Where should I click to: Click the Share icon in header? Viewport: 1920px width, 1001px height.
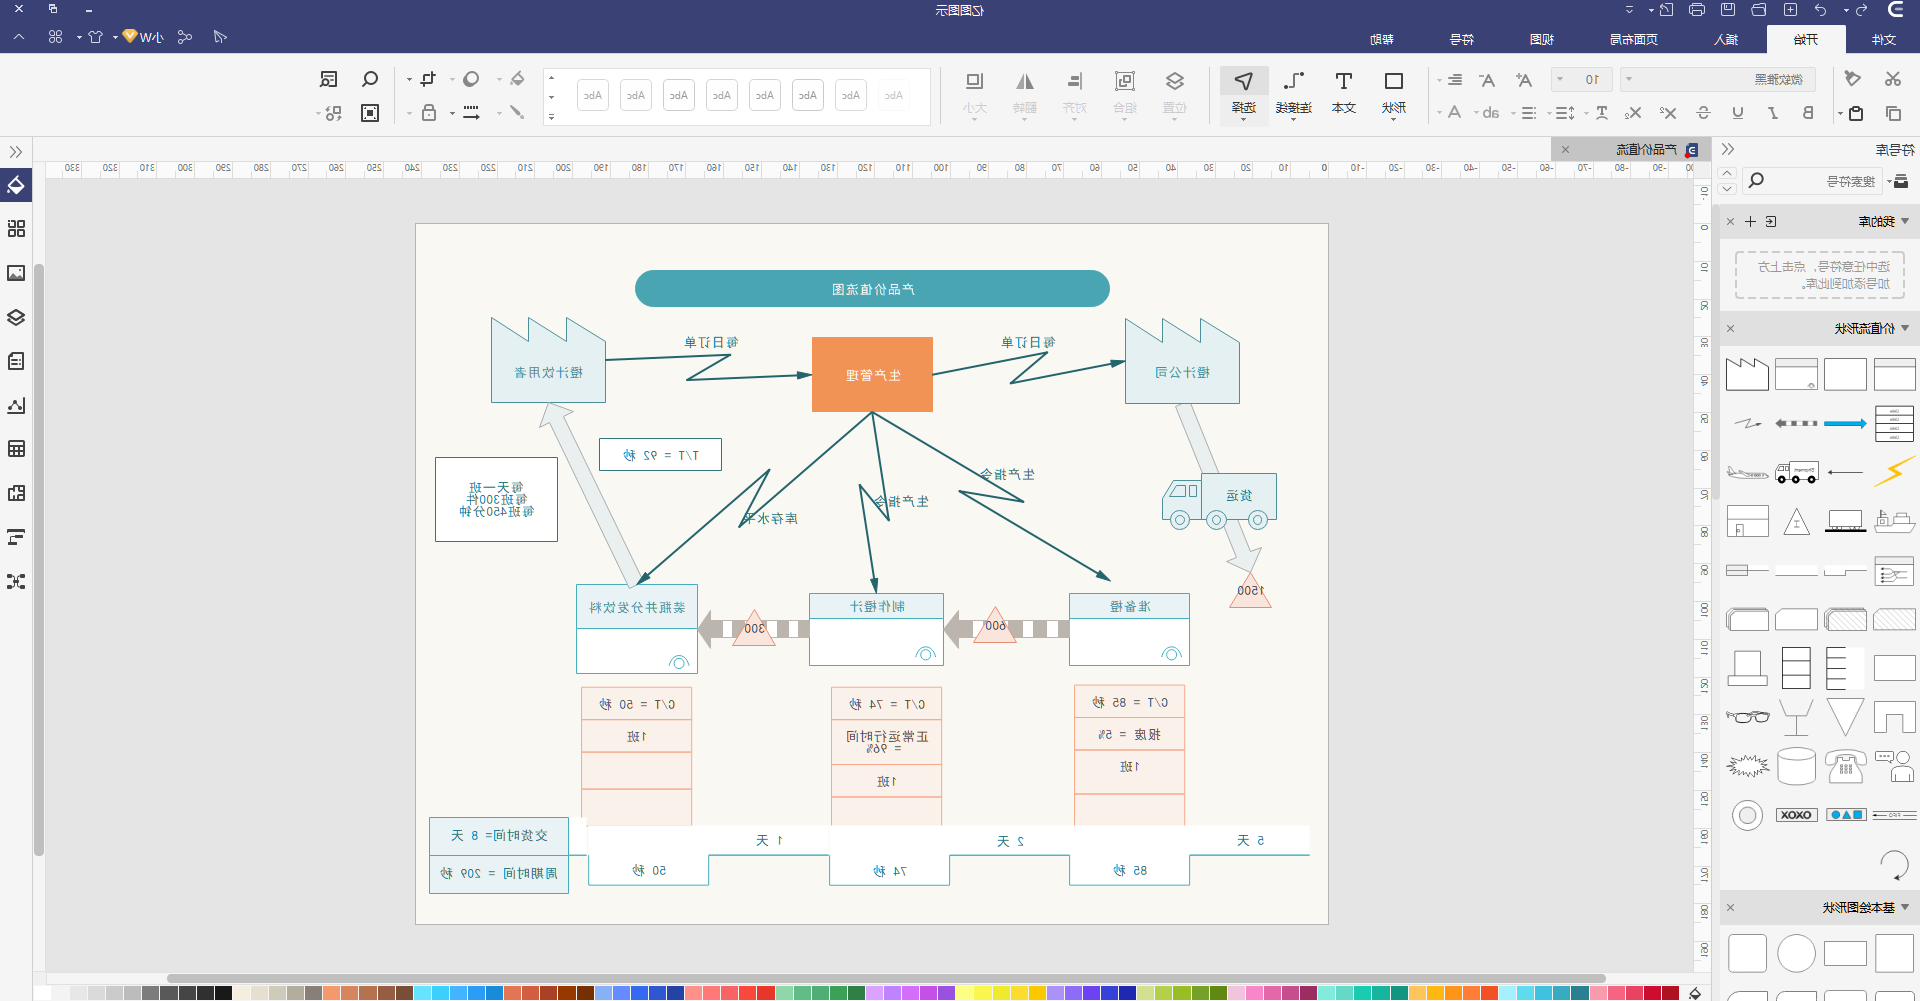pyautogui.click(x=185, y=37)
